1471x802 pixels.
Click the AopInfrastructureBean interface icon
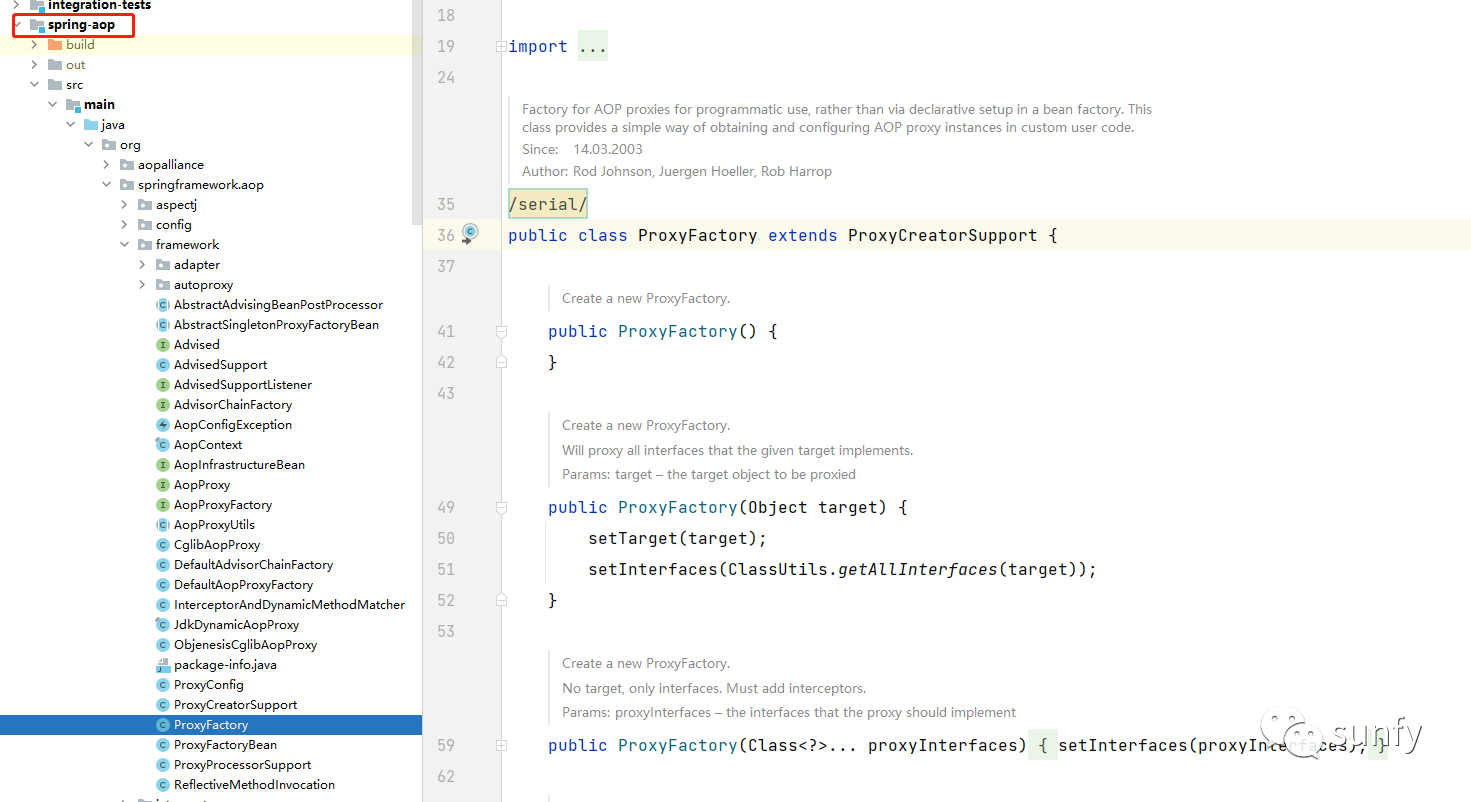click(163, 465)
